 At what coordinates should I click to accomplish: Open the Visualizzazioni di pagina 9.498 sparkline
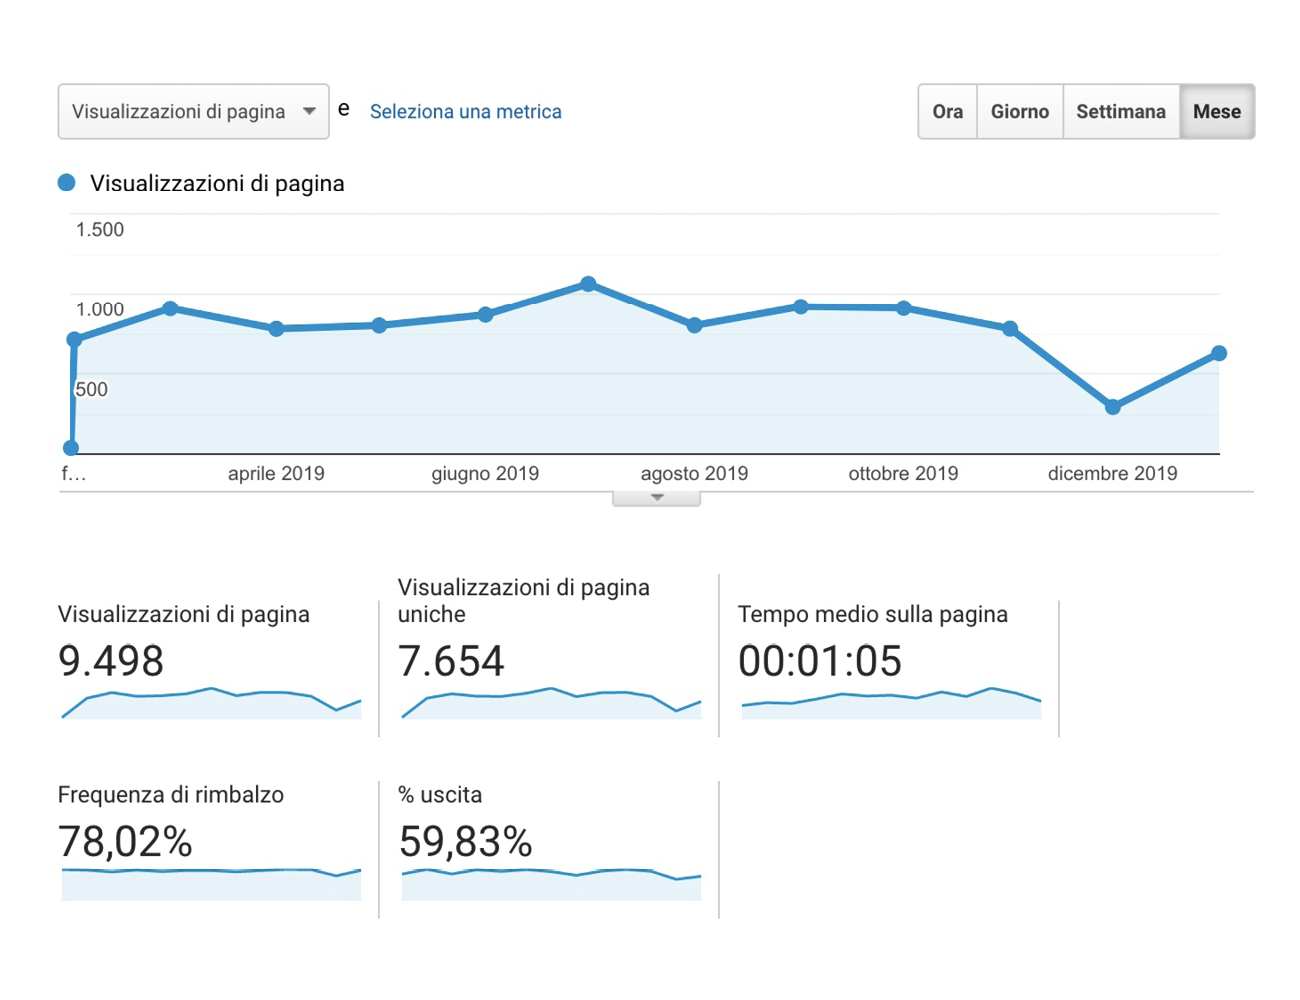tap(210, 703)
